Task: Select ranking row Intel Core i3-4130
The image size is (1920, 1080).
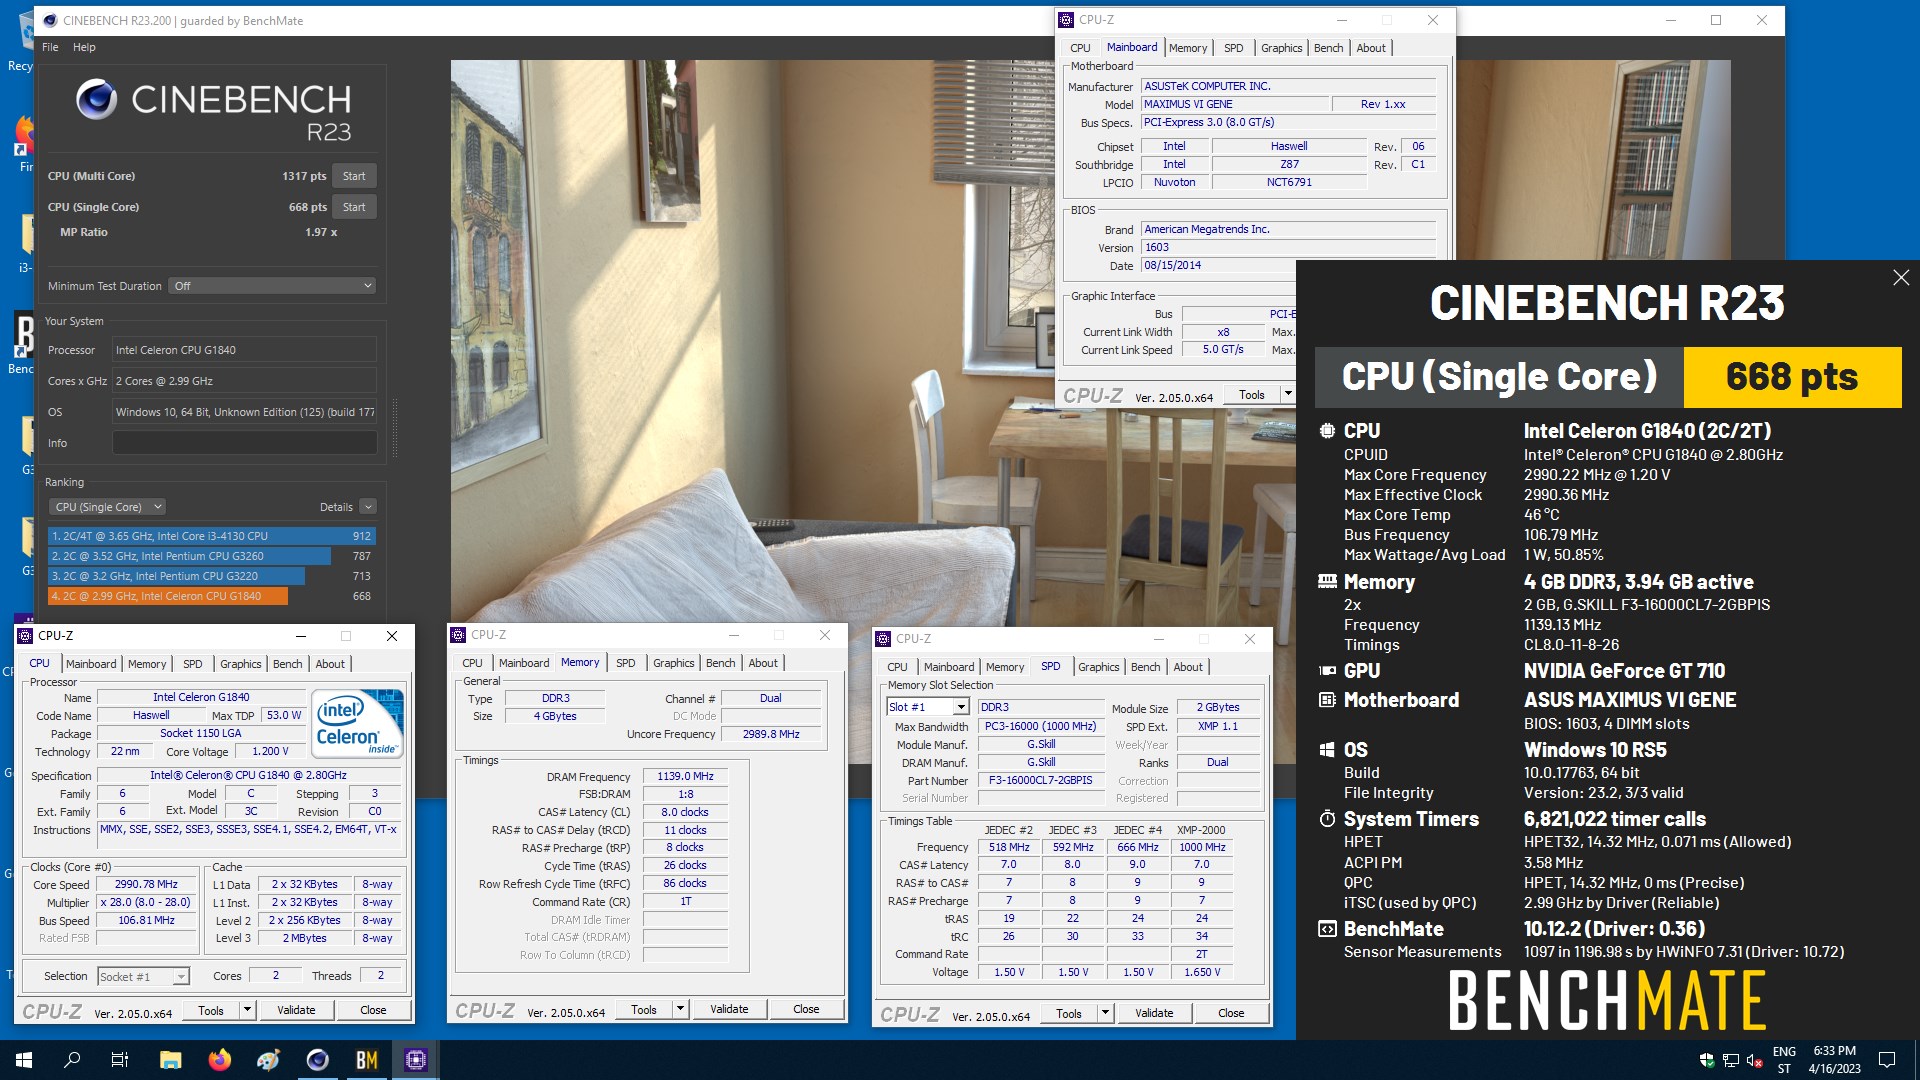Action: pyautogui.click(x=212, y=536)
